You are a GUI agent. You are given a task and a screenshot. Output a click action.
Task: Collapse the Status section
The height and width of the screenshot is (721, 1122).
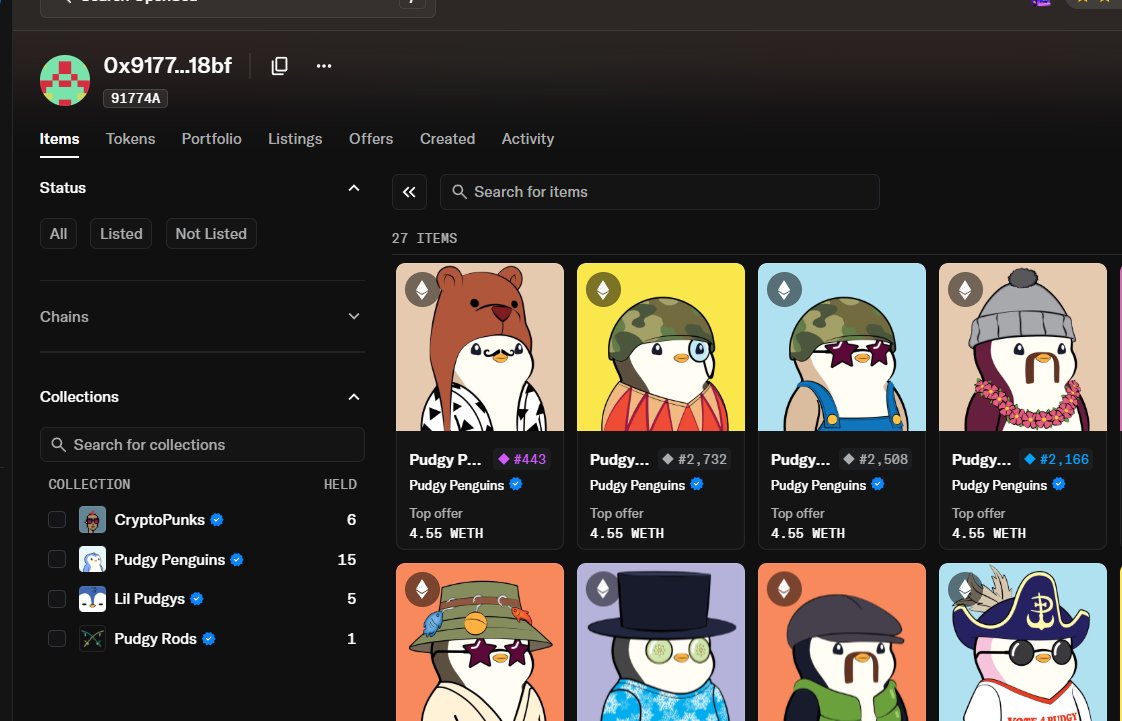pyautogui.click(x=353, y=188)
